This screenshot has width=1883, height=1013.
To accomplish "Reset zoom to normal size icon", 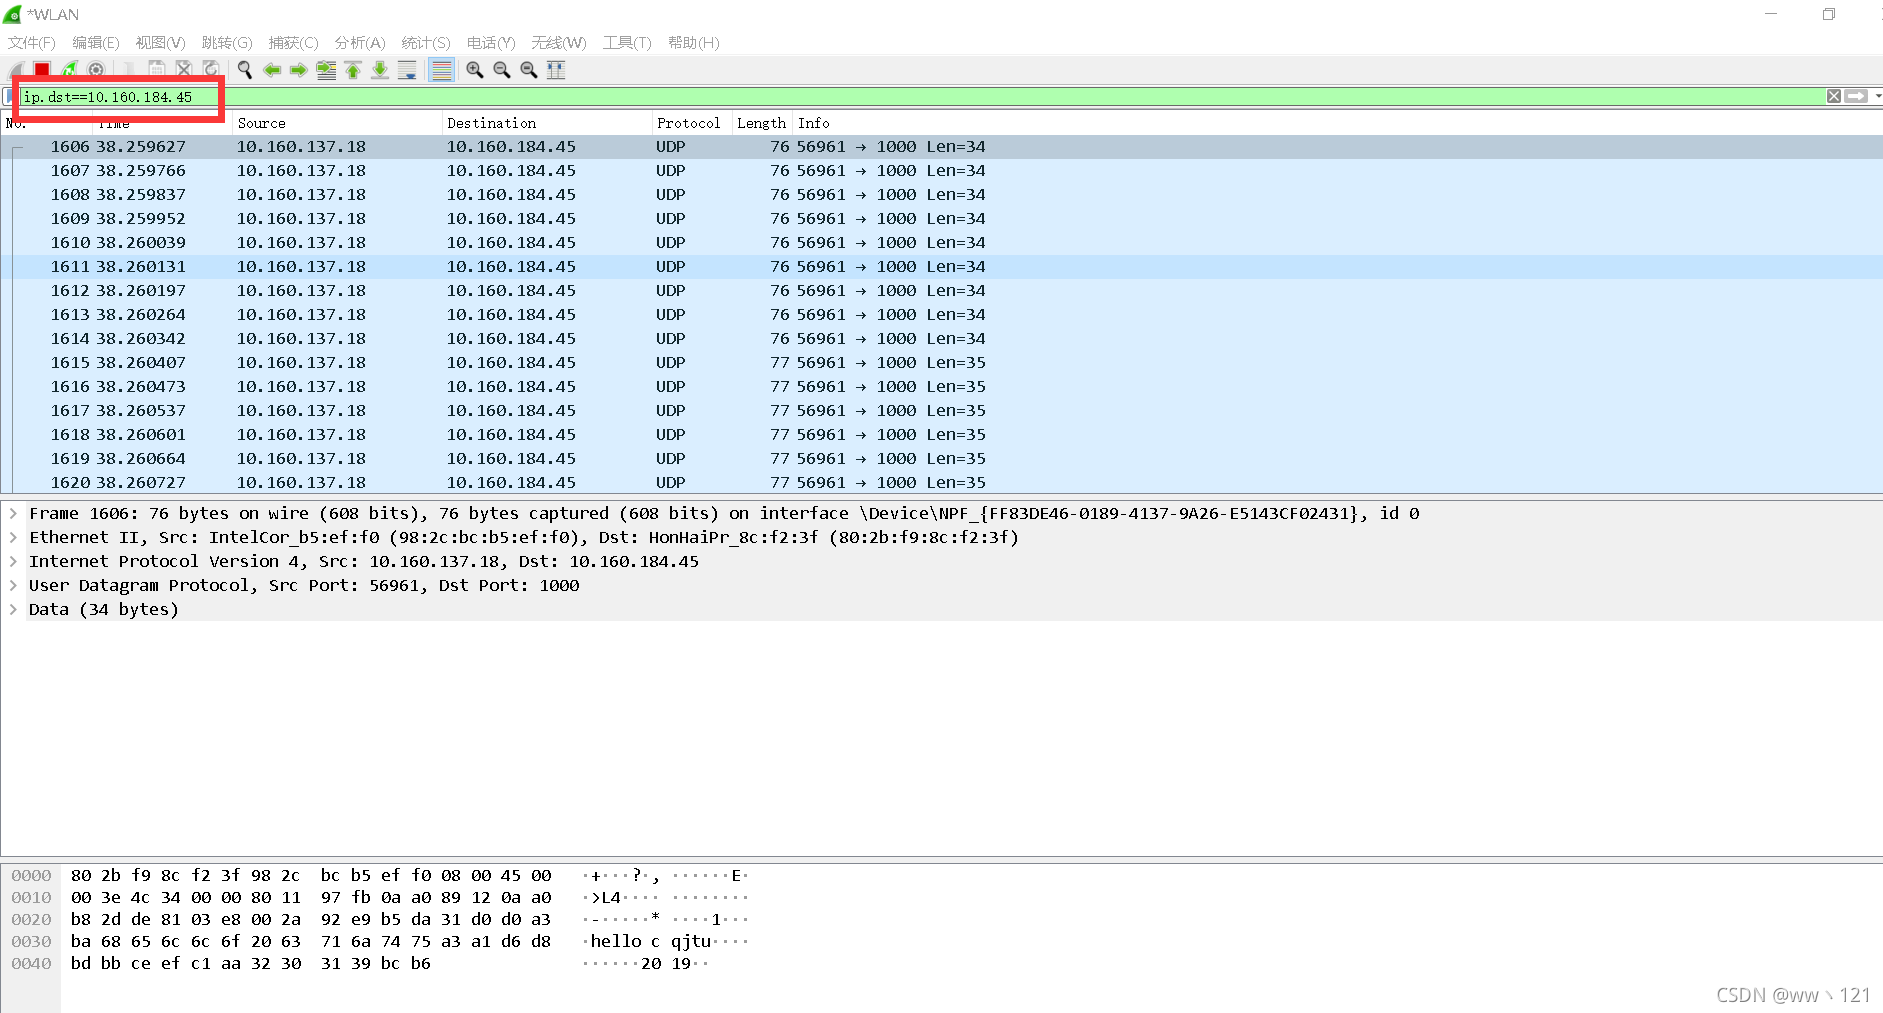I will tap(529, 69).
